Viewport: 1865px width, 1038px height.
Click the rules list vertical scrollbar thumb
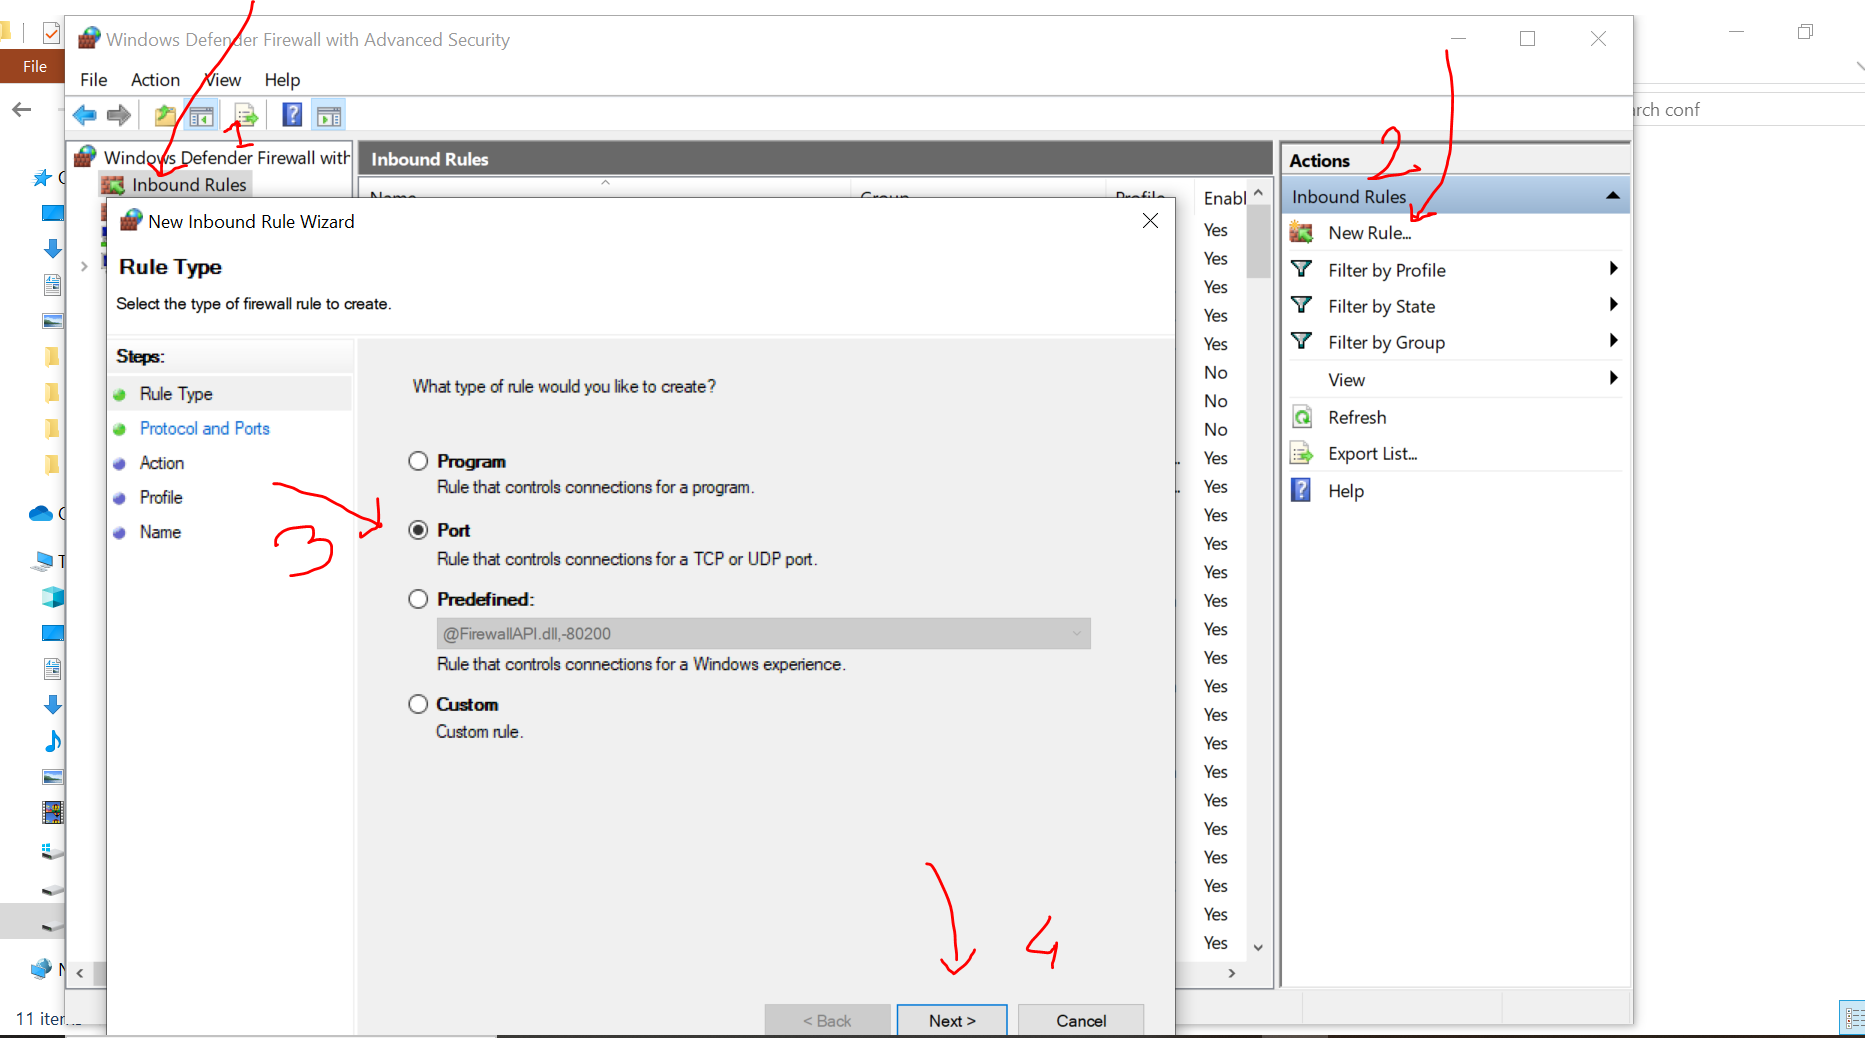point(1259,240)
